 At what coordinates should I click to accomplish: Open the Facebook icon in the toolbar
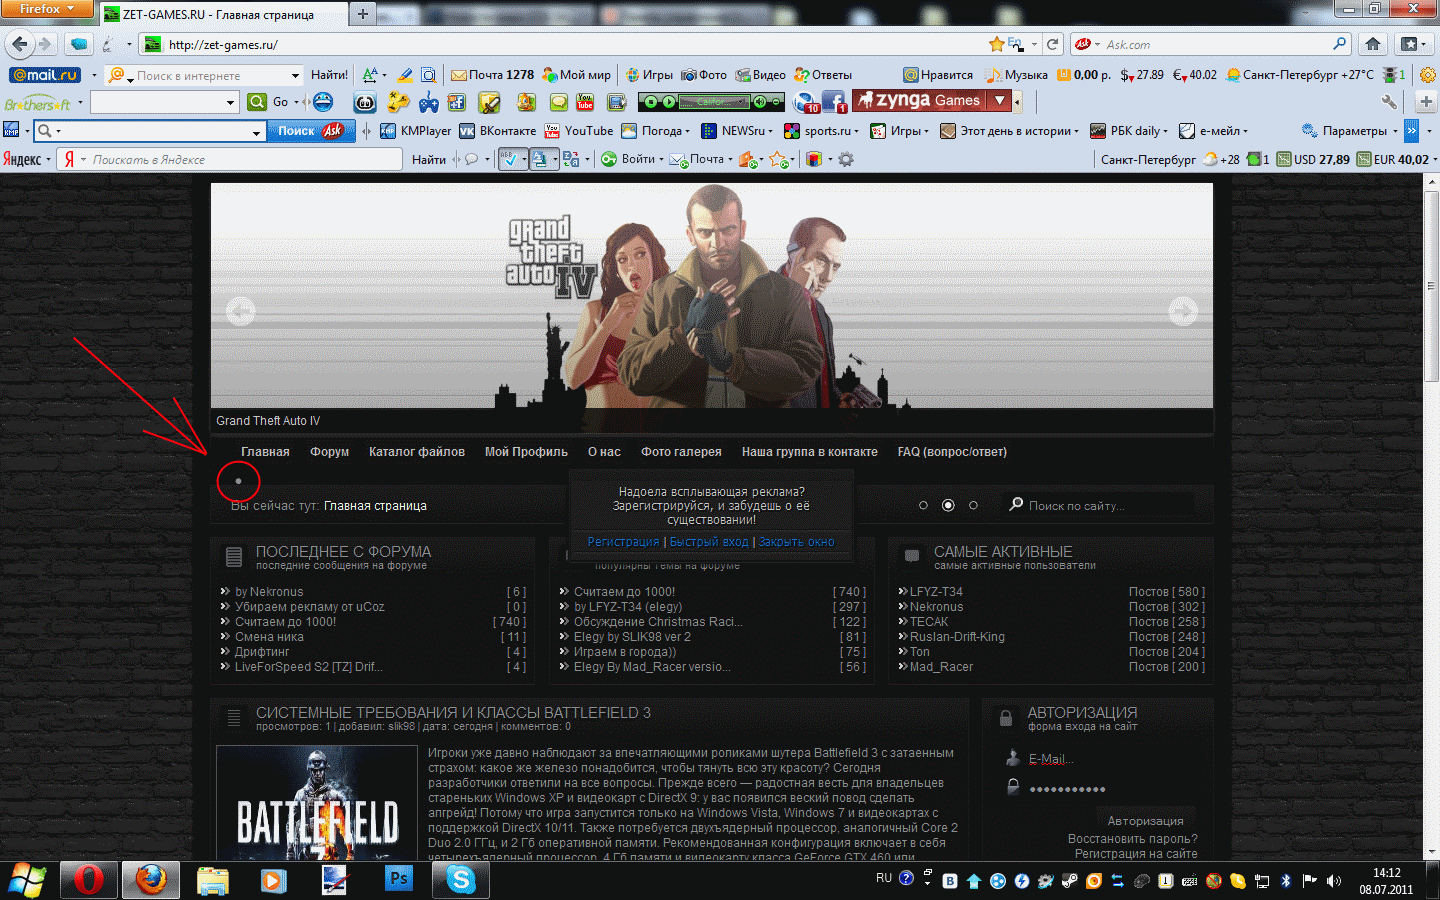pyautogui.click(x=834, y=102)
